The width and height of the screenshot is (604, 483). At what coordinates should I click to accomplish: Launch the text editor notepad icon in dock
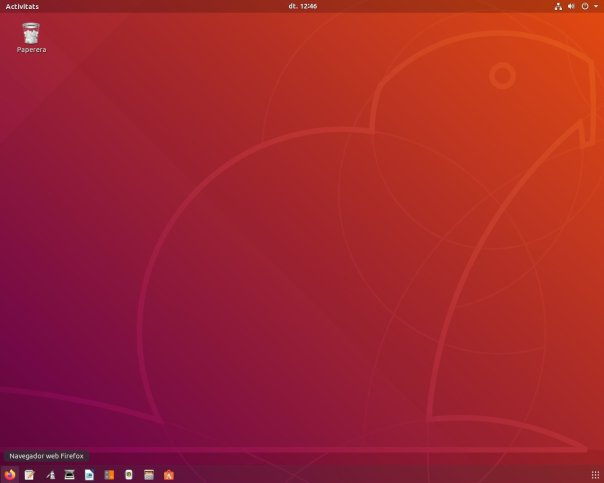30,475
